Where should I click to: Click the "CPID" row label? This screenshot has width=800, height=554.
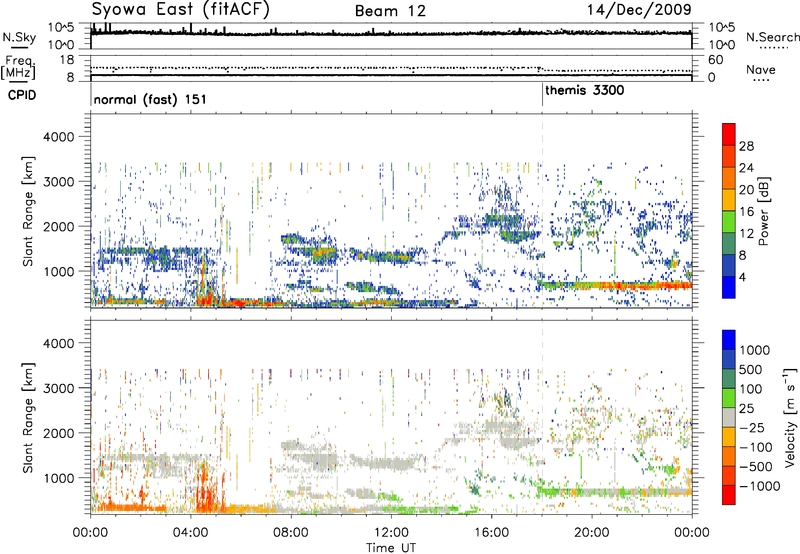point(22,95)
